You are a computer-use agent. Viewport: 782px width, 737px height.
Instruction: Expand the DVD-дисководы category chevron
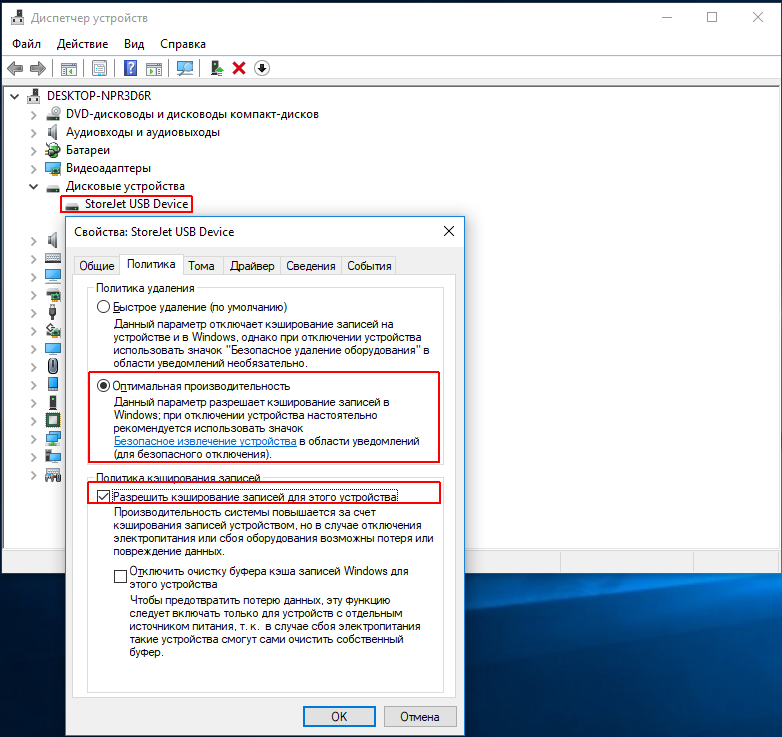click(33, 115)
